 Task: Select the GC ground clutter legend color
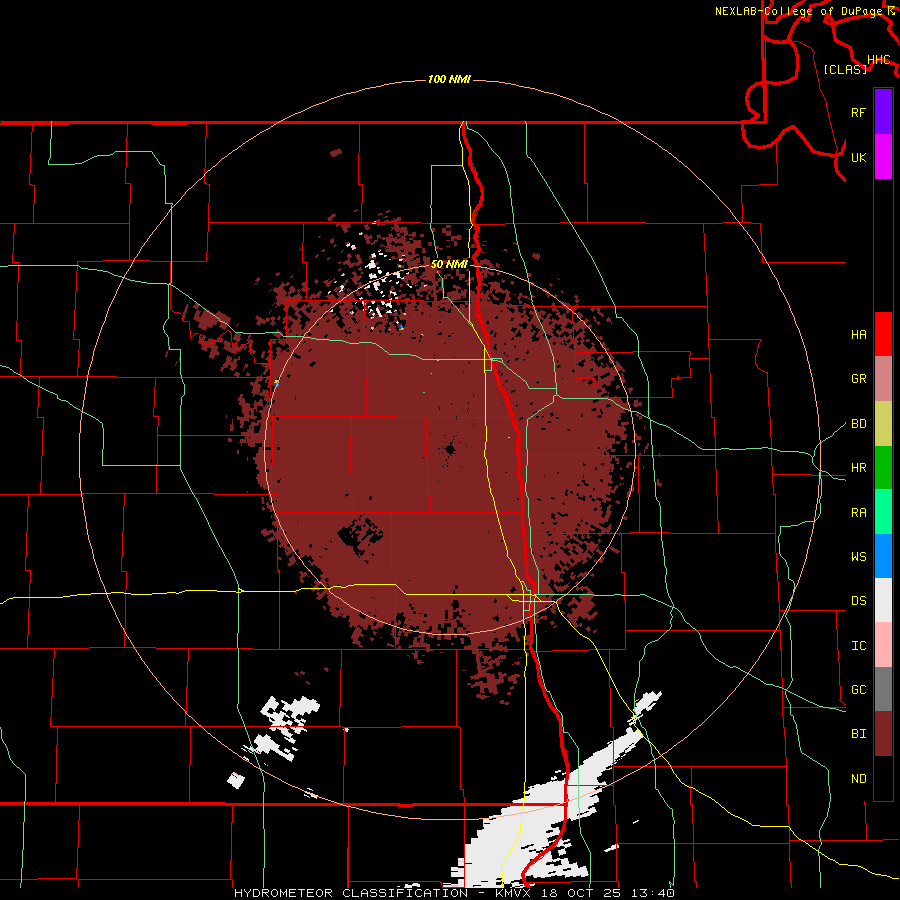pyautogui.click(x=883, y=689)
